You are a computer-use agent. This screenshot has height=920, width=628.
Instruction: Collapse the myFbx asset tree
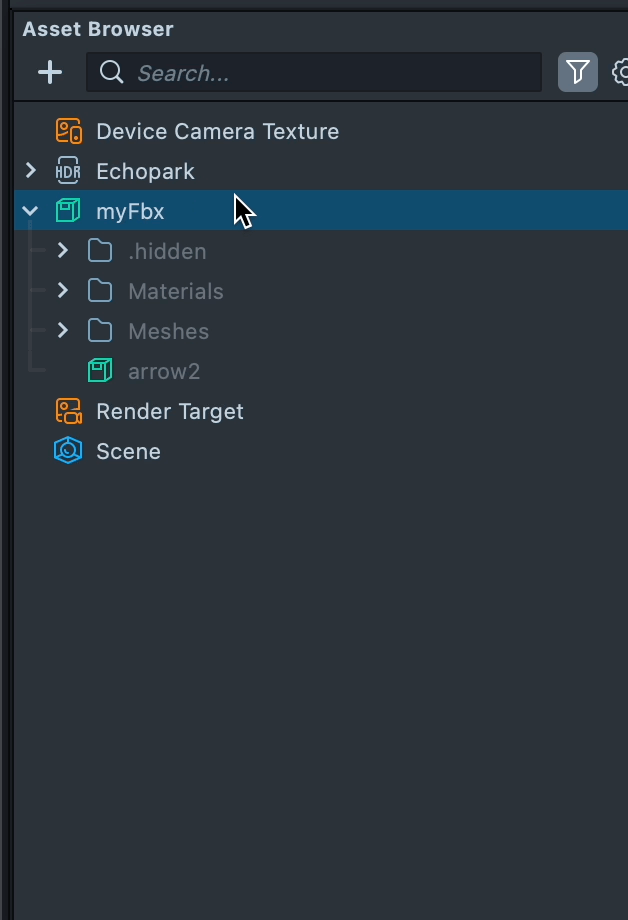pyautogui.click(x=31, y=211)
